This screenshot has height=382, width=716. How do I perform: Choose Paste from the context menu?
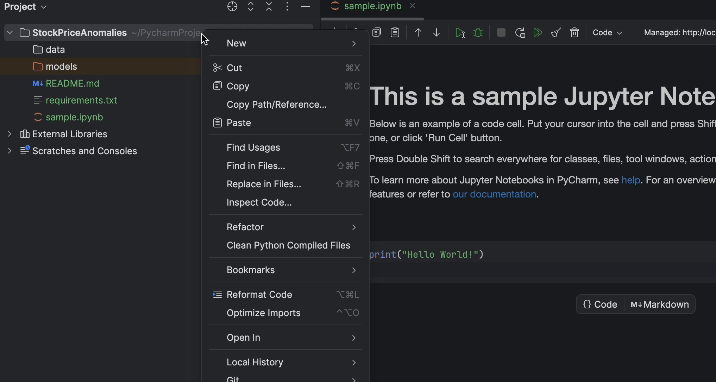285,123
